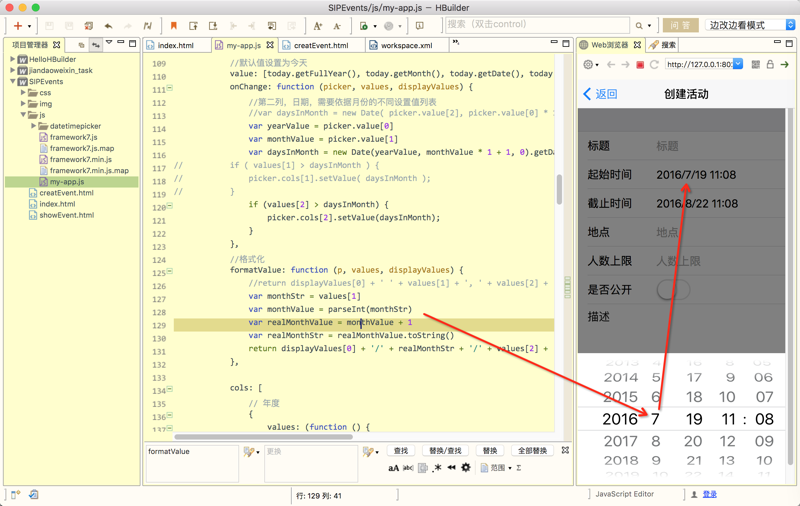The height and width of the screenshot is (506, 800).
Task: Toggle backward search direction icon
Action: tap(452, 468)
